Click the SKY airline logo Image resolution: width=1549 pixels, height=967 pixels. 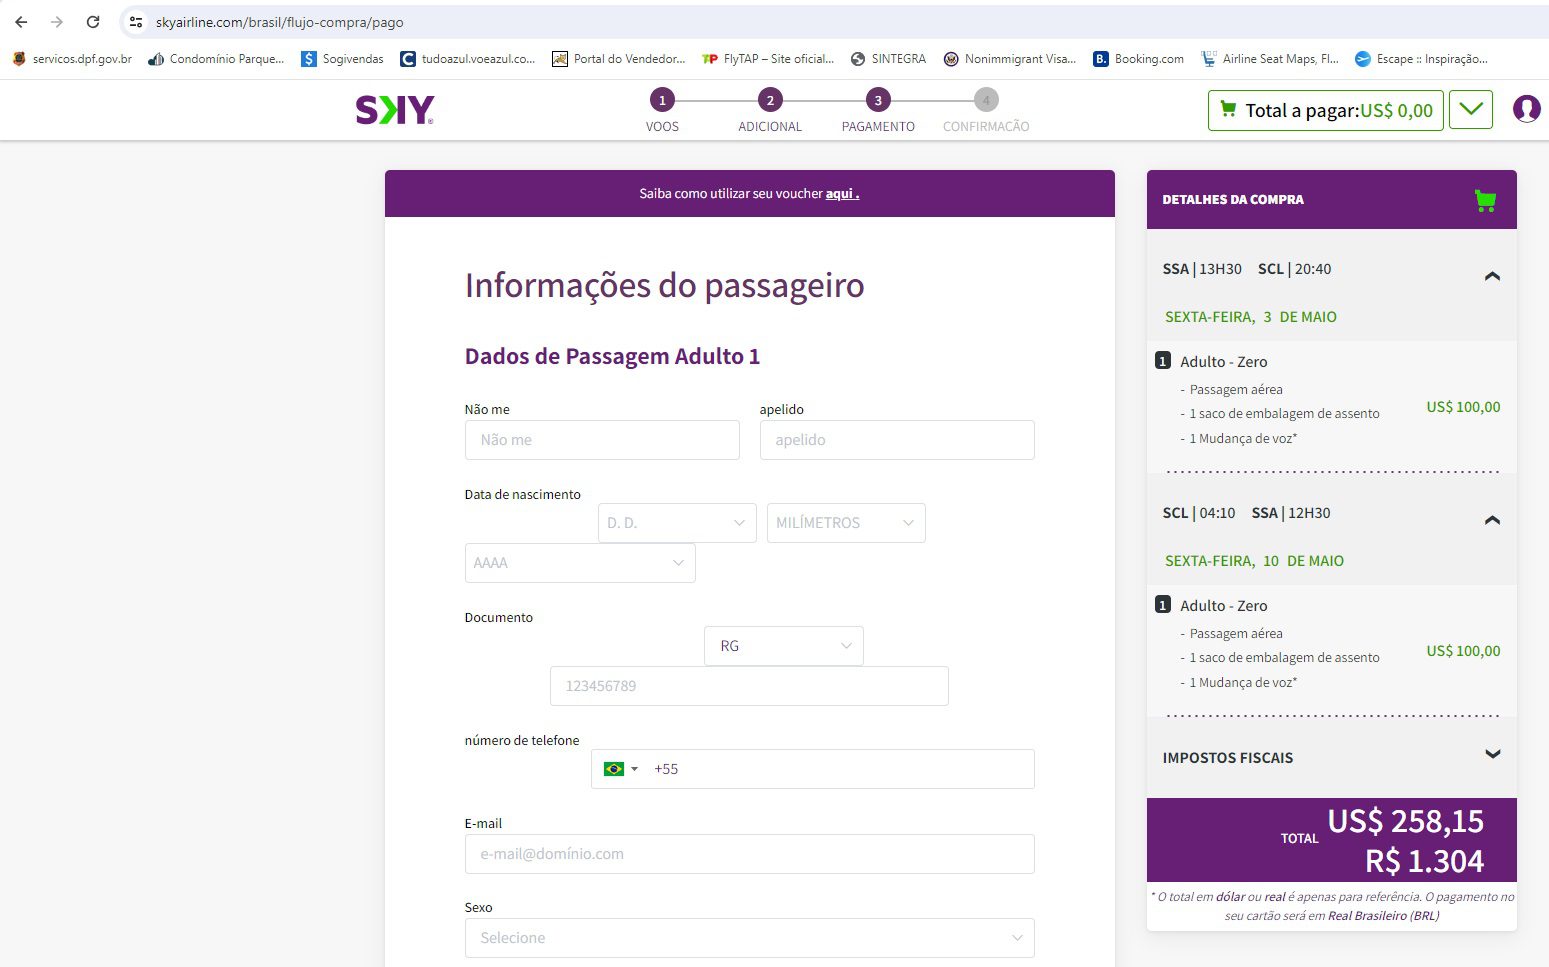(395, 110)
